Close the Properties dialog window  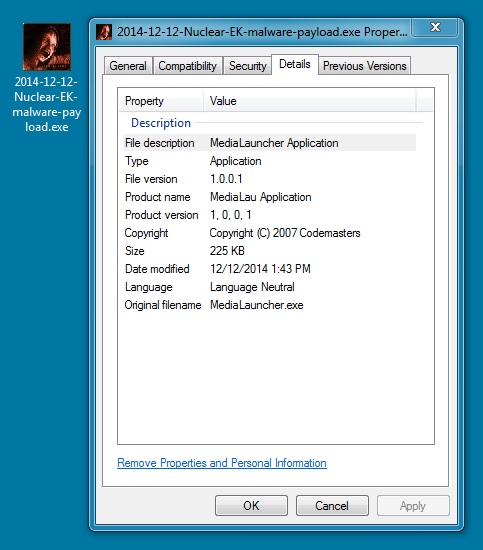[x=435, y=27]
